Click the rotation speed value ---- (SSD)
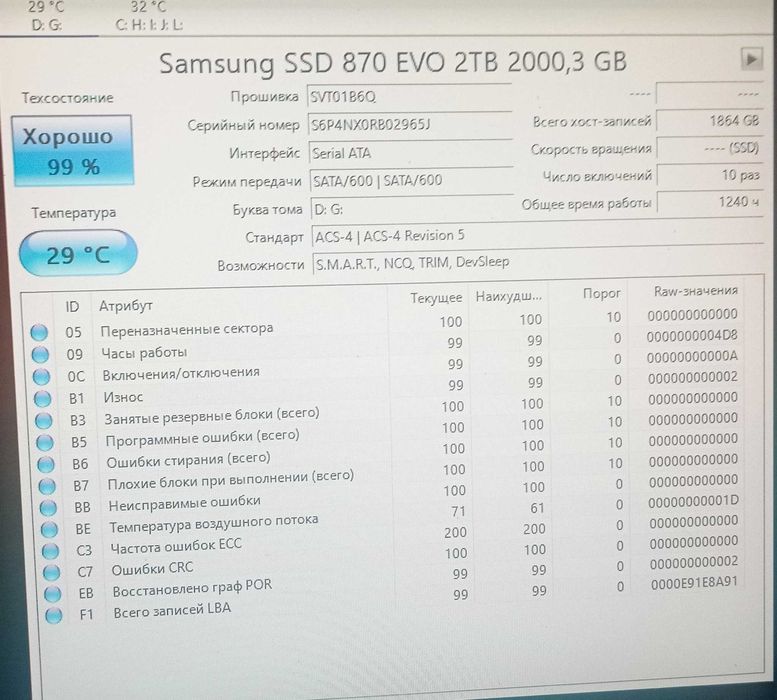The width and height of the screenshot is (777, 700). click(710, 148)
